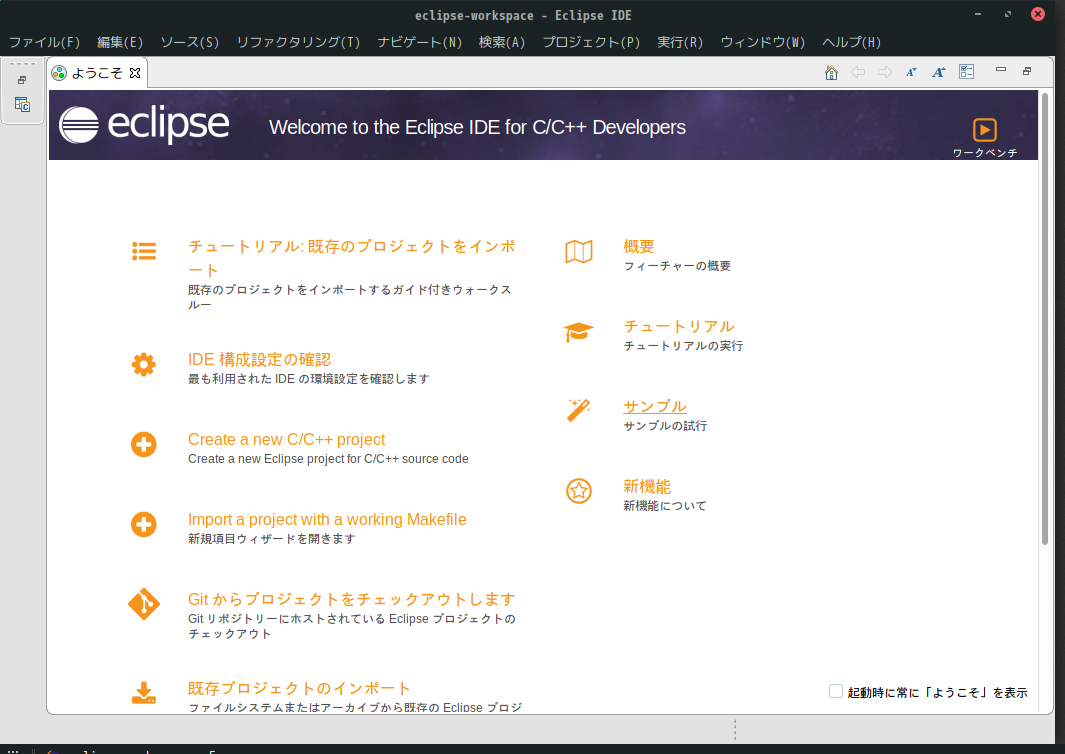Open Git からプロジェクトをチェックアウトします link
The width and height of the screenshot is (1065, 754).
click(x=352, y=599)
